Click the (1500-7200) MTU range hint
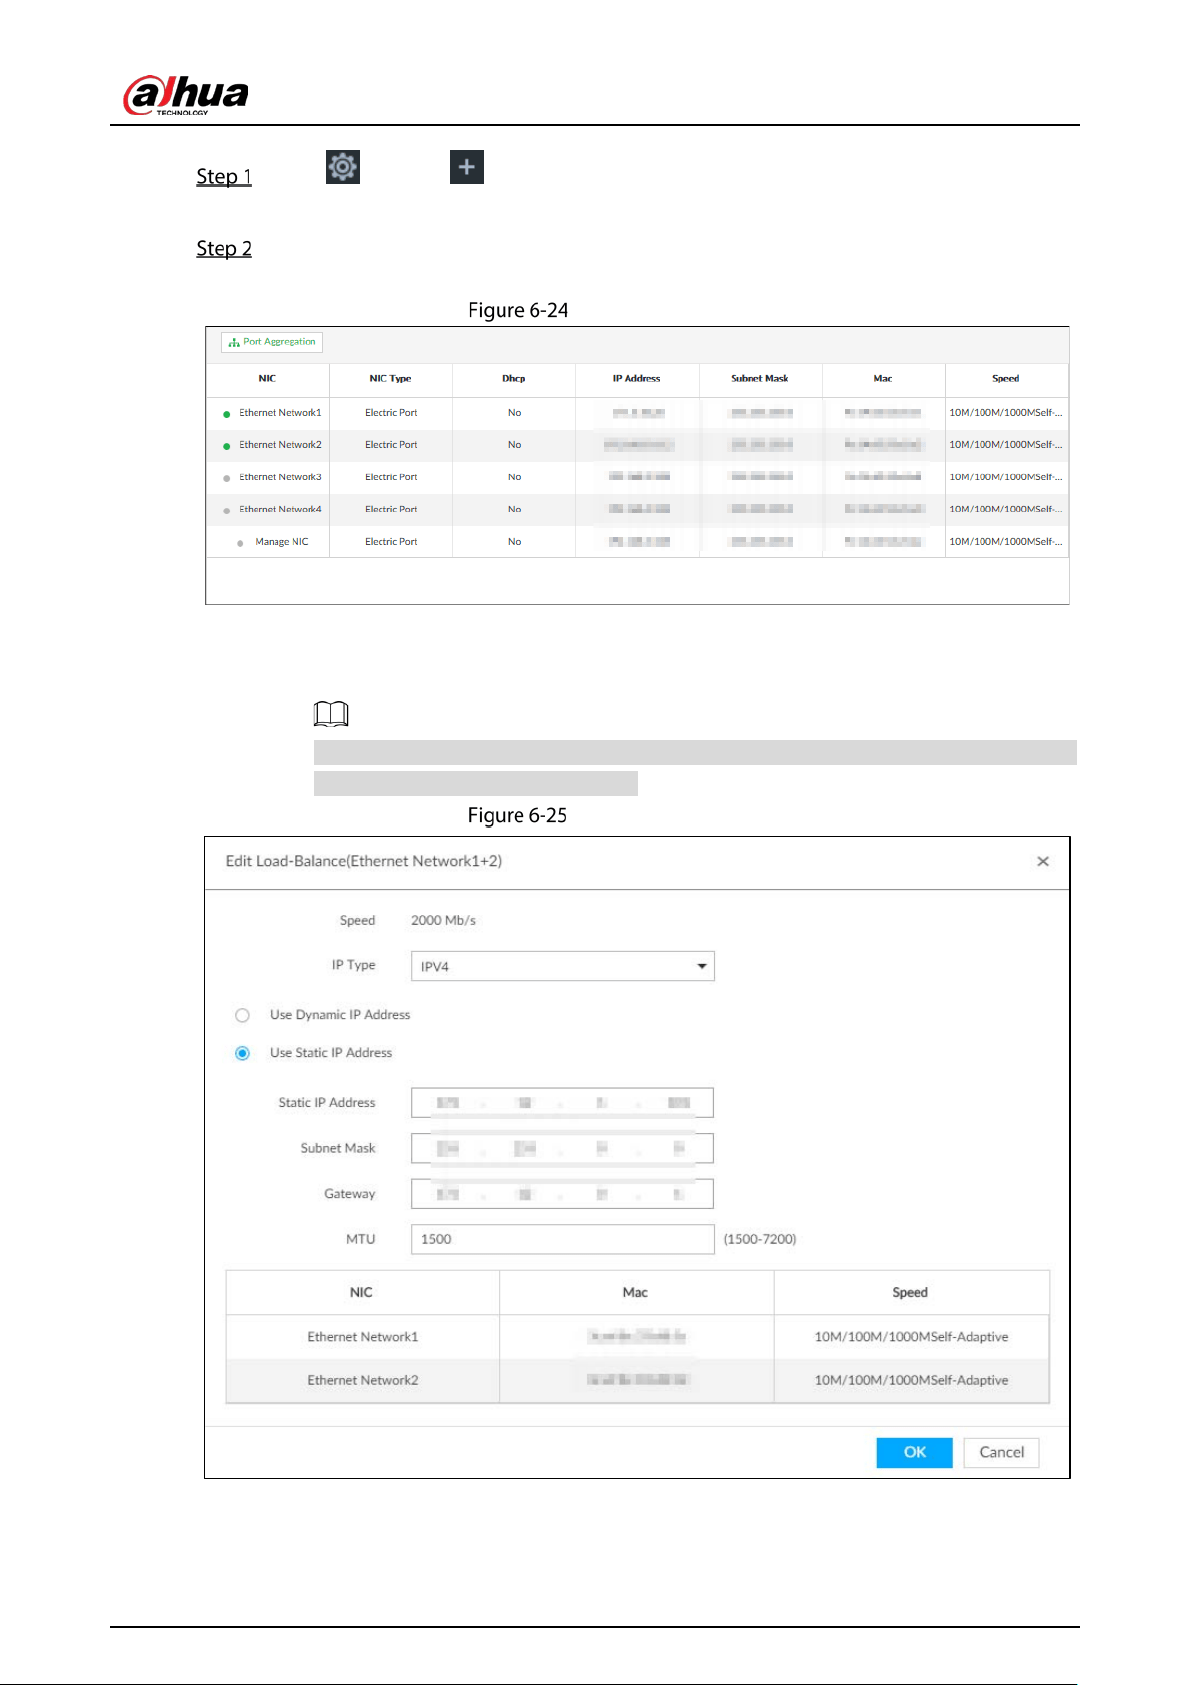1192x1685 pixels. (x=760, y=1239)
